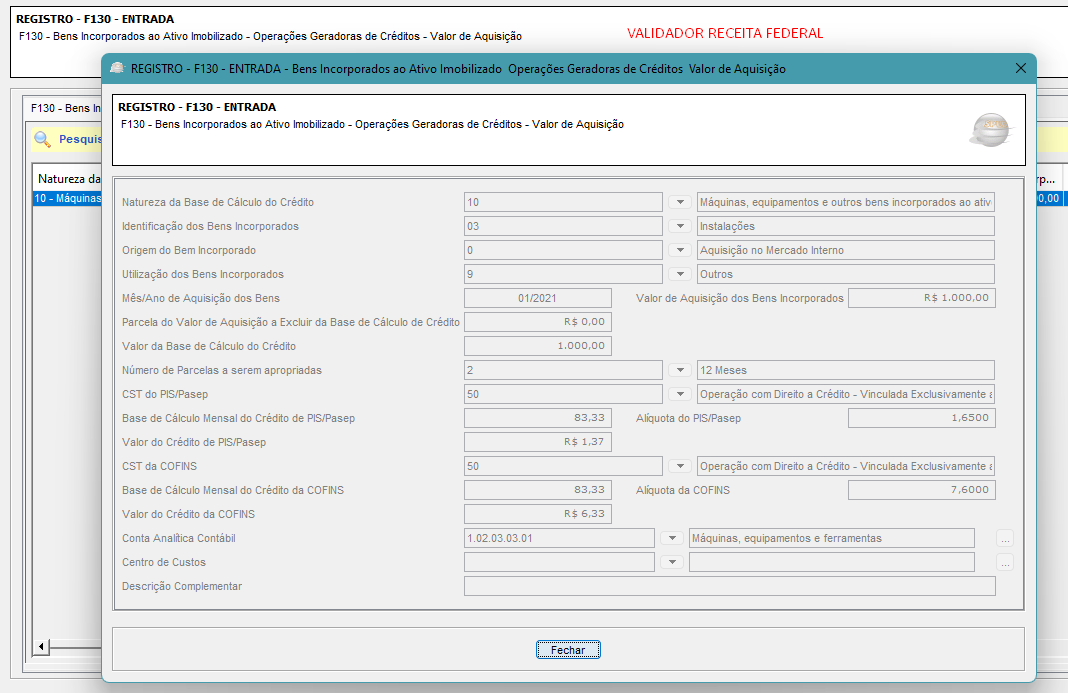Image resolution: width=1068 pixels, height=693 pixels.
Task: Open Utilização dos Bens Incorporados dropdown
Action: (680, 274)
